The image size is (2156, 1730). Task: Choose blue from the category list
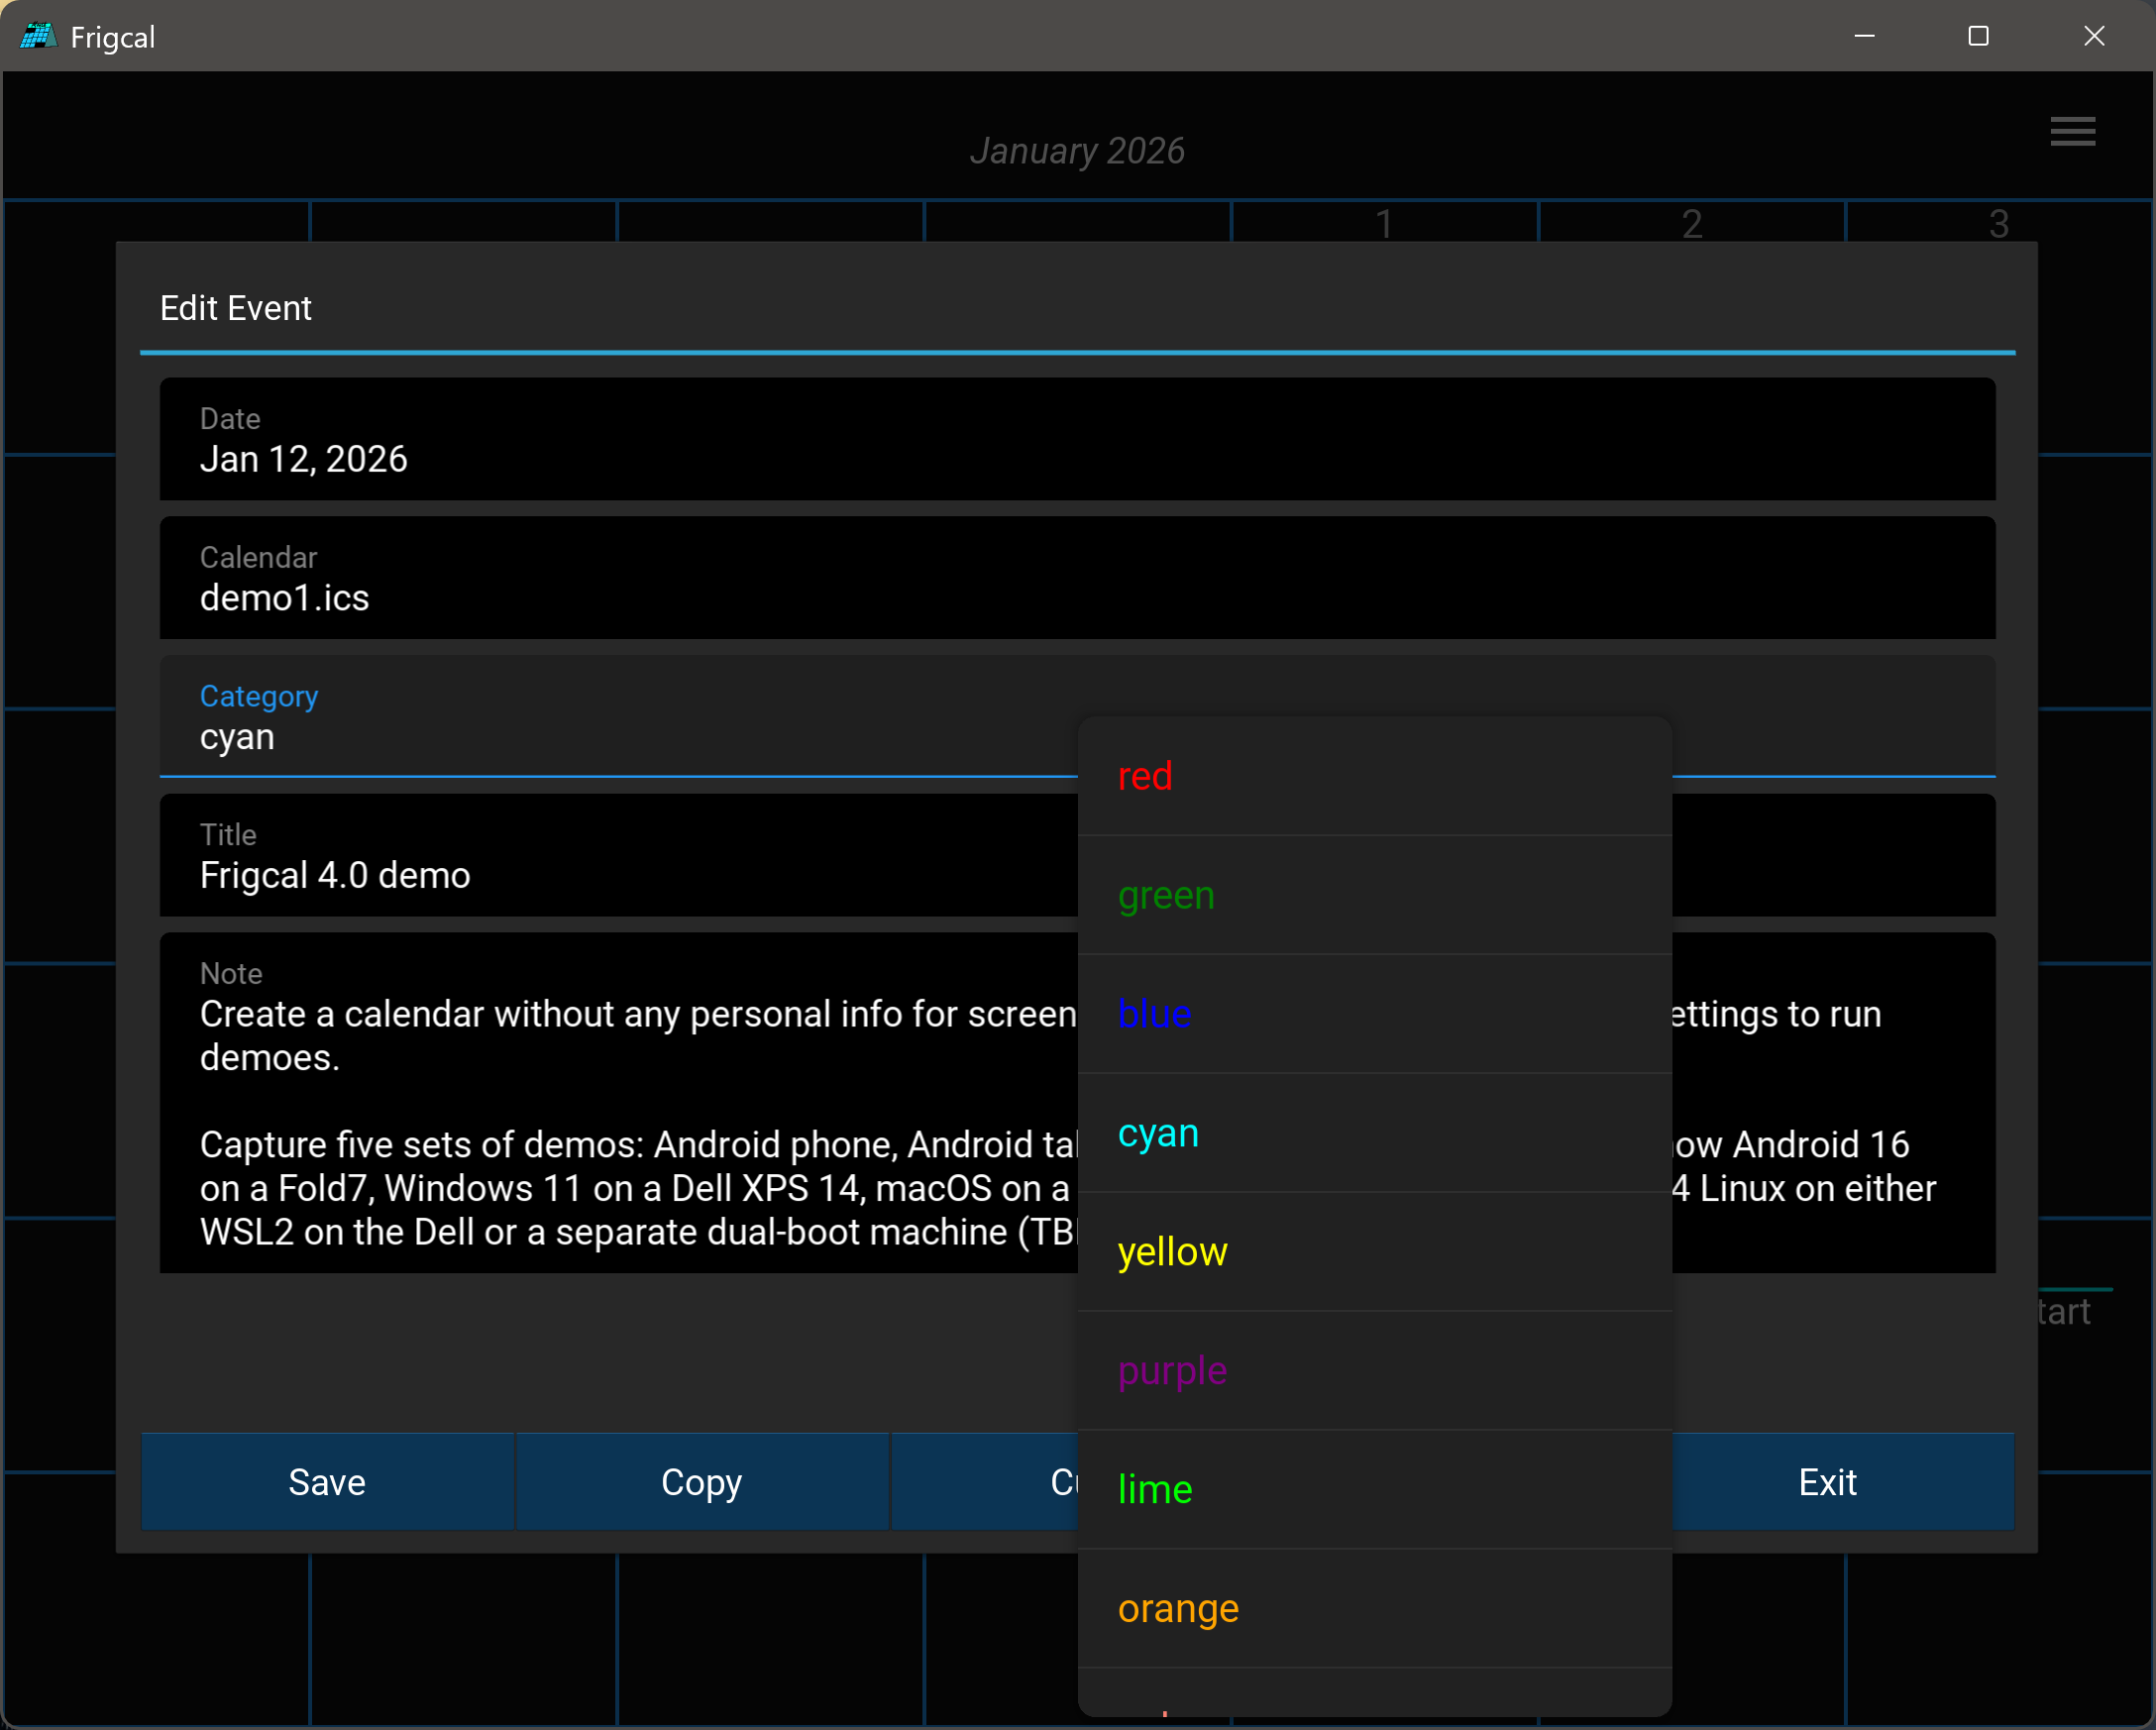(1374, 1014)
